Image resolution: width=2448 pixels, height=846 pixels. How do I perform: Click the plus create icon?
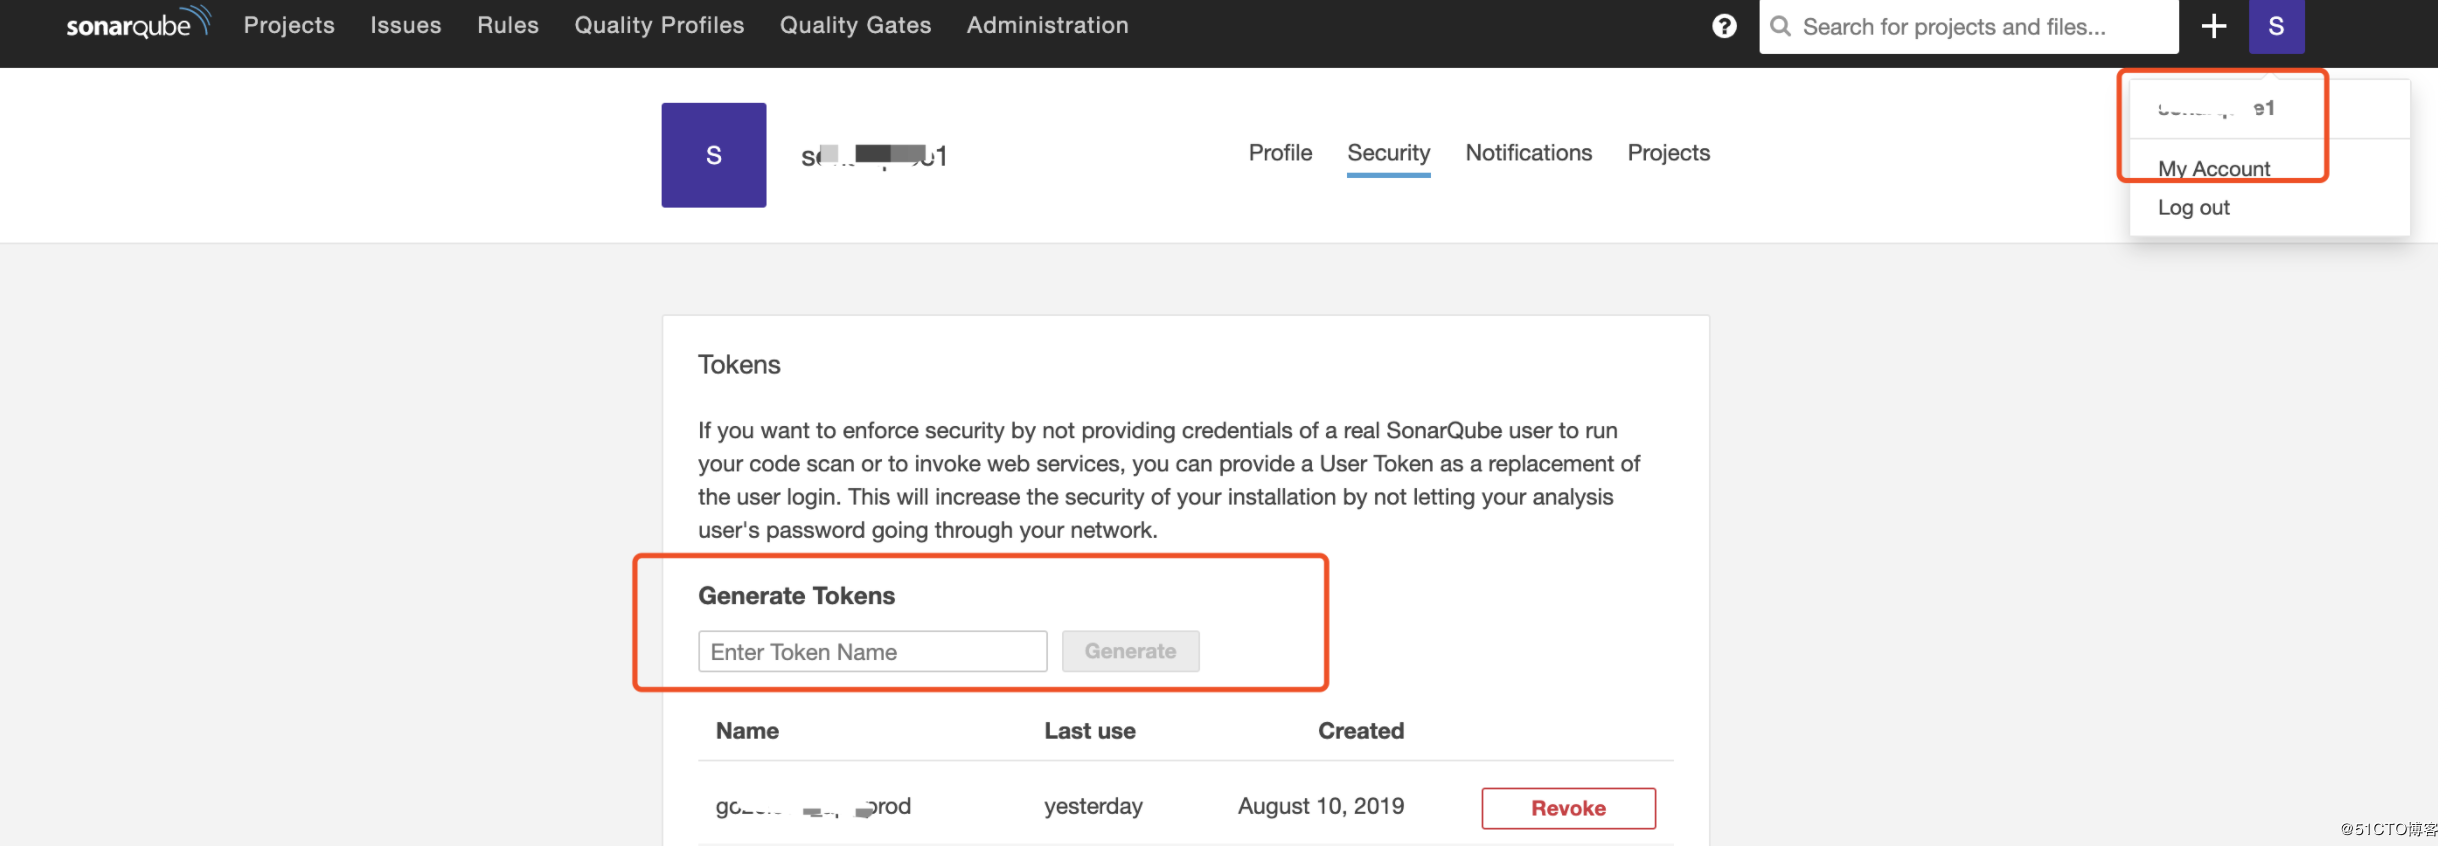(x=2214, y=26)
